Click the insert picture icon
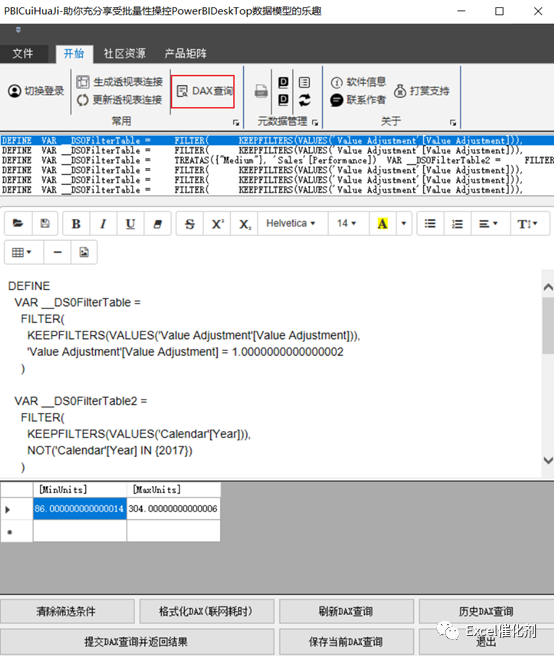This screenshot has width=554, height=656. [x=84, y=252]
